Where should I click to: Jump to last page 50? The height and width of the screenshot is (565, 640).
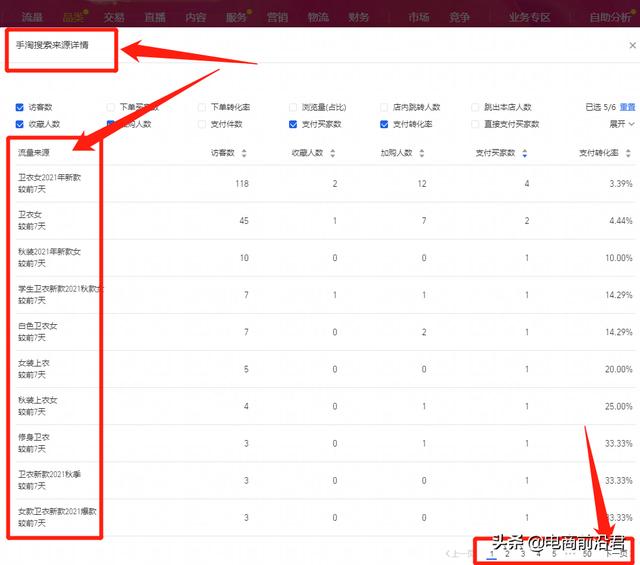(x=587, y=554)
